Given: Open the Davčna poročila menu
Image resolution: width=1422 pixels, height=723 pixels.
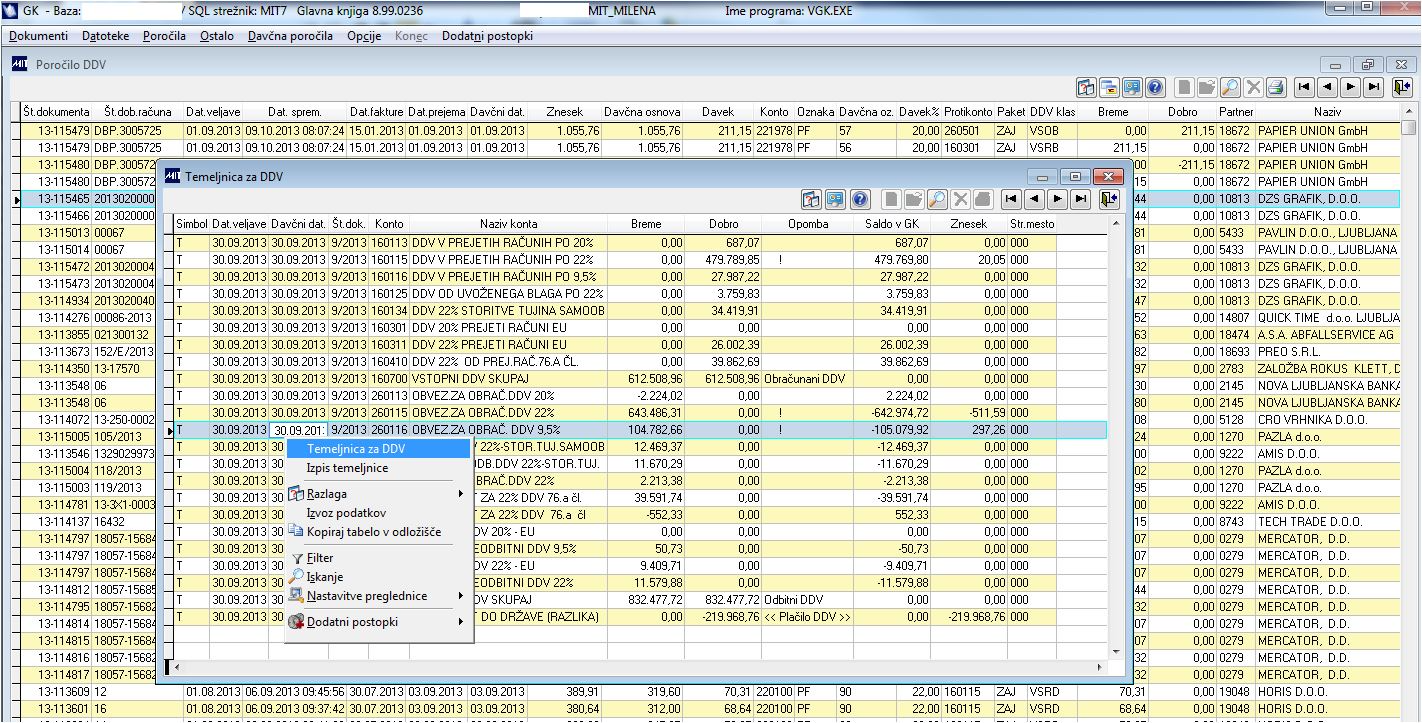Looking at the screenshot, I should coord(290,36).
